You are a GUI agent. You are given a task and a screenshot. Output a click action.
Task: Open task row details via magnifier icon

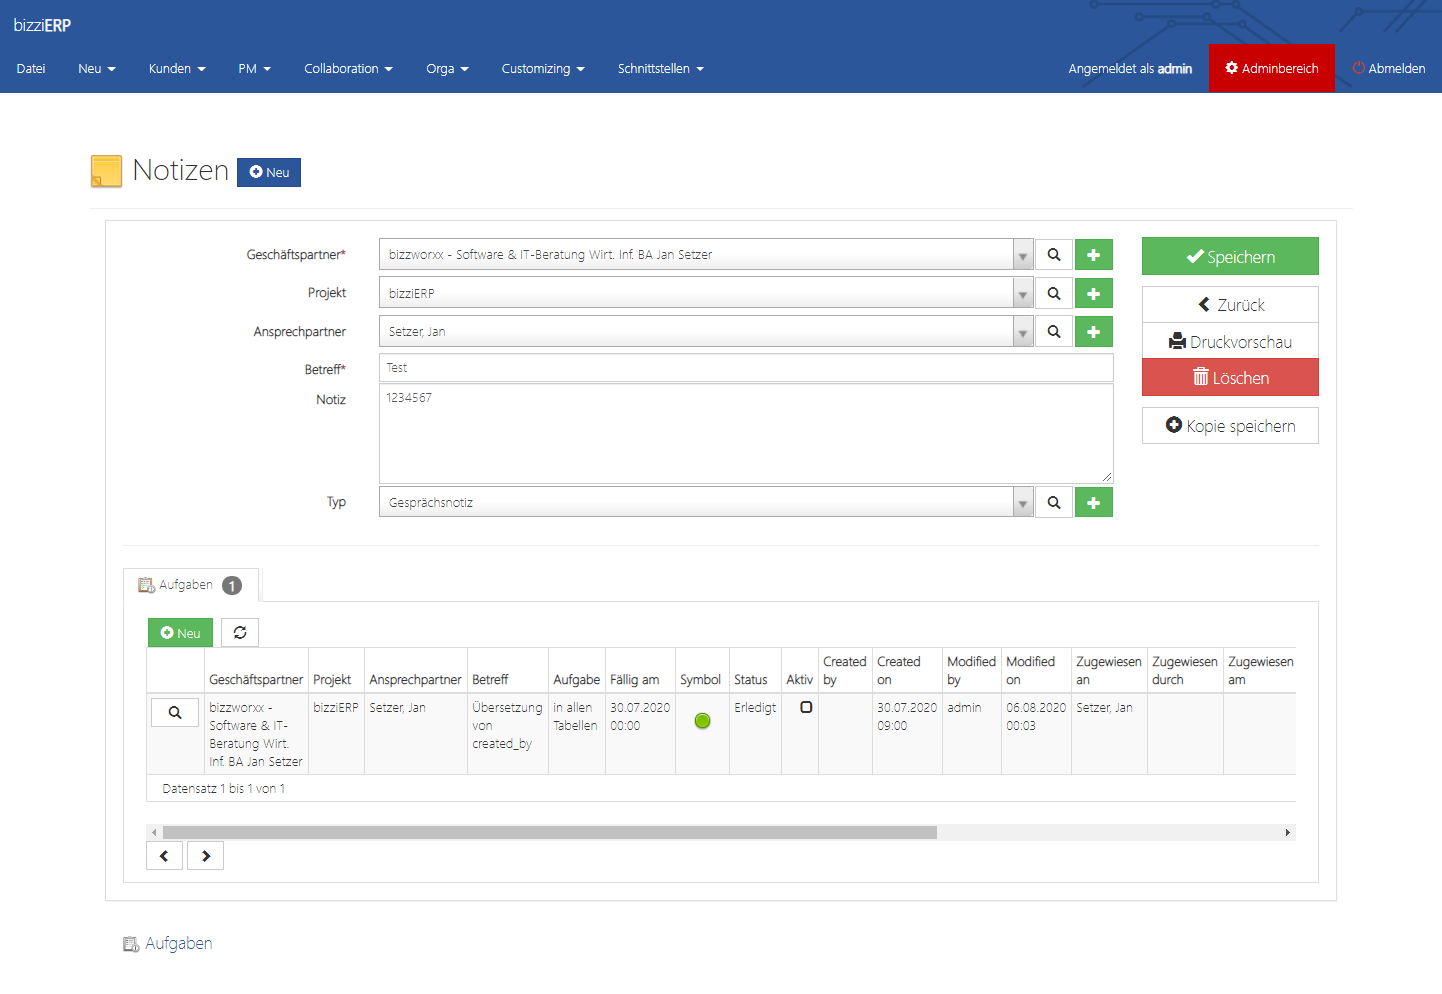coord(175,713)
